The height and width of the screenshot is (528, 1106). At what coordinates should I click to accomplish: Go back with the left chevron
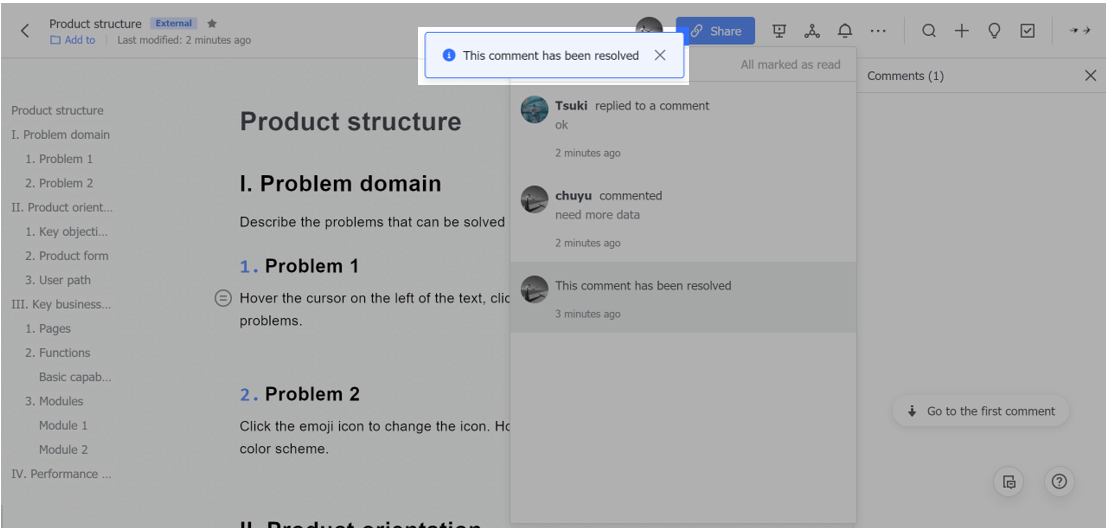tap(26, 31)
